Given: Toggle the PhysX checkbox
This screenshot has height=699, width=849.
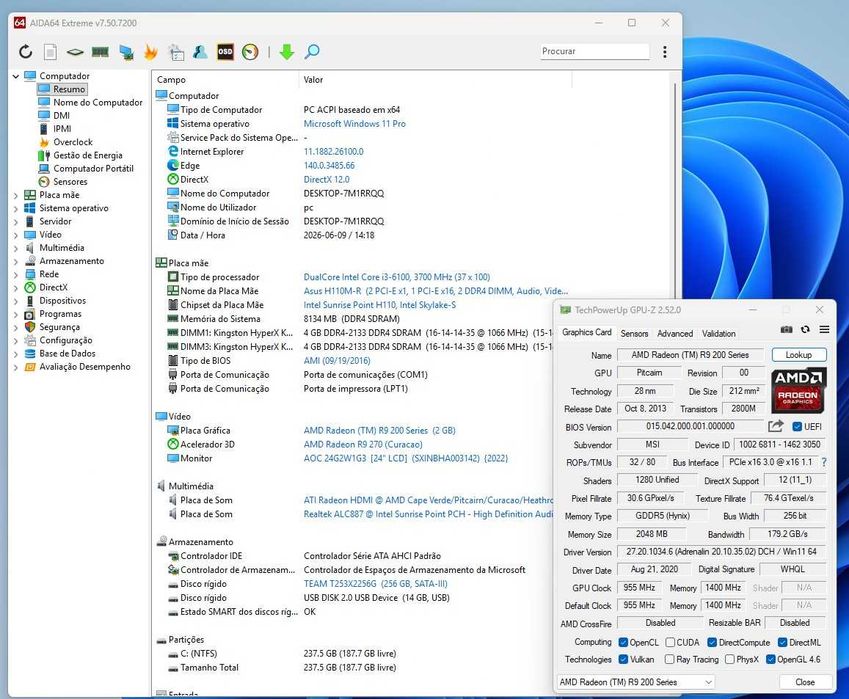Looking at the screenshot, I should pos(729,659).
